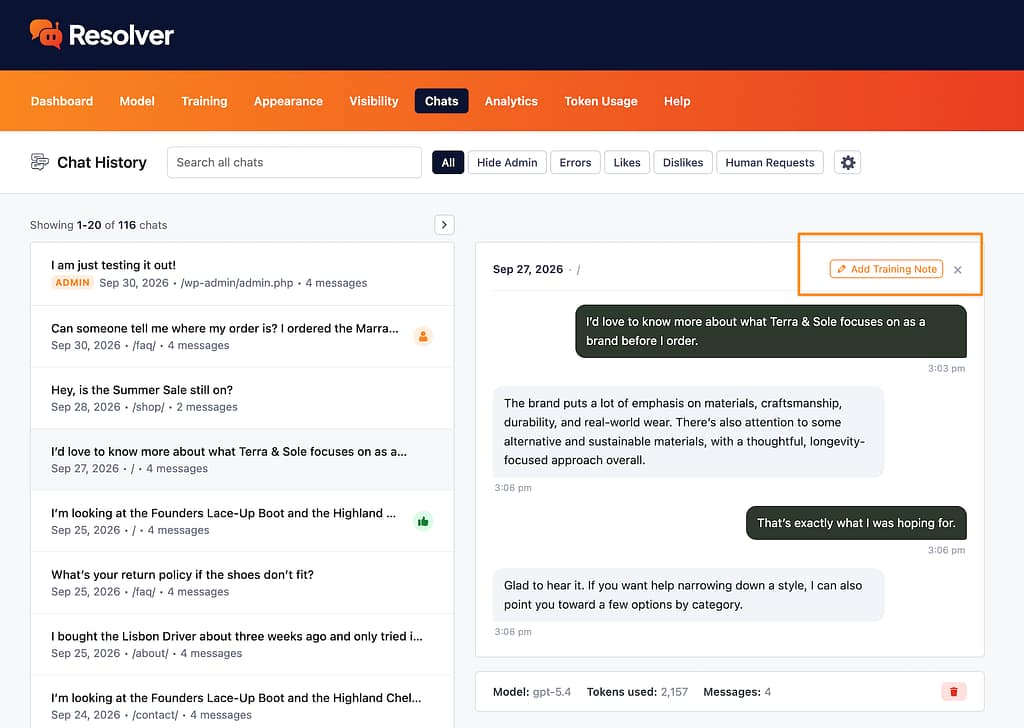Filter chats by Errors
Image resolution: width=1024 pixels, height=728 pixels.
(x=575, y=163)
